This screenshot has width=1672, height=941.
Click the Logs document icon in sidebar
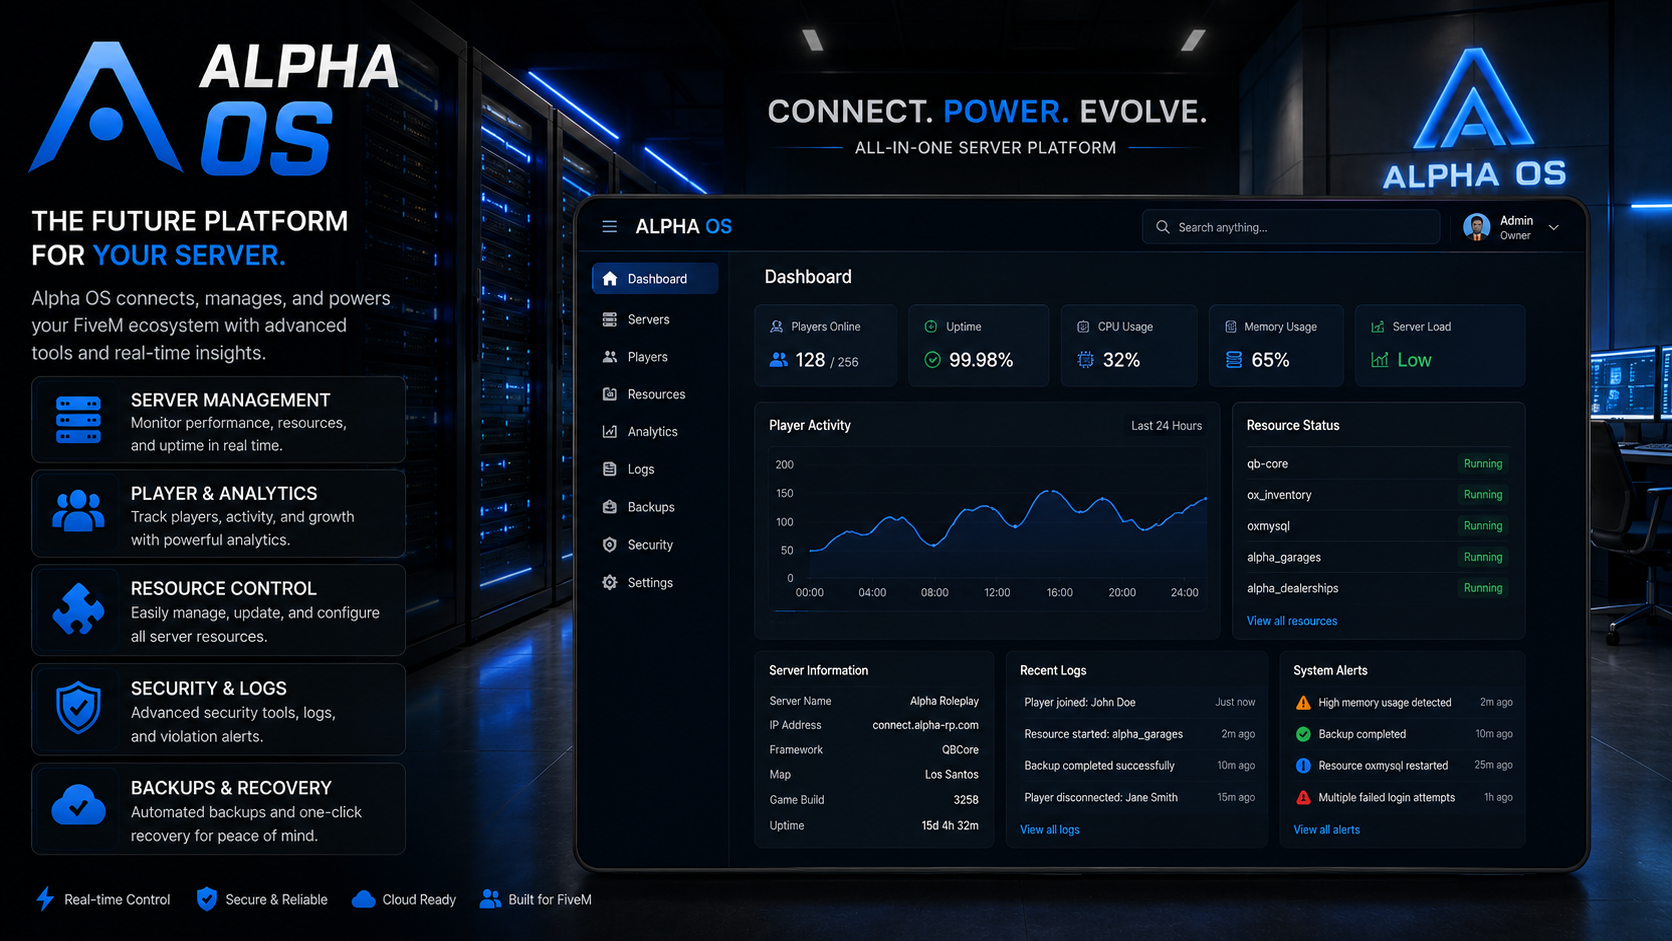610,469
